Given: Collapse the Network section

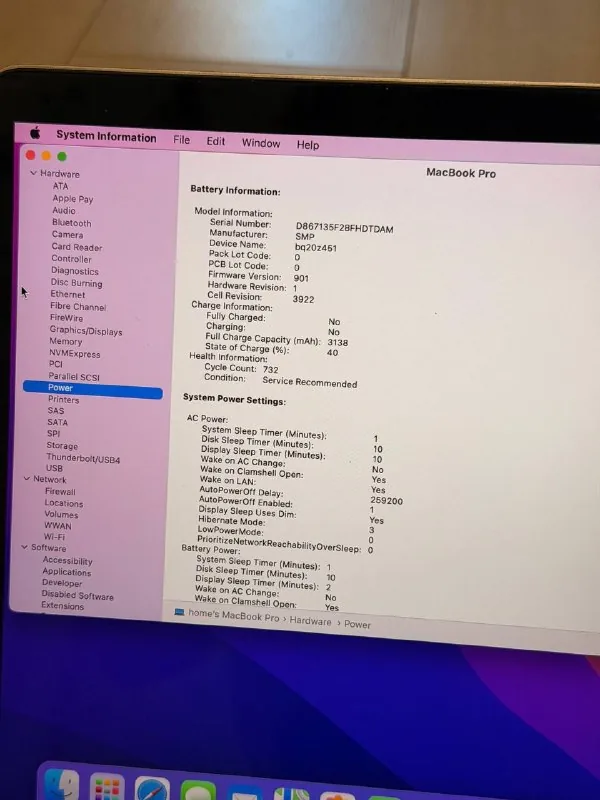Looking at the screenshot, I should pos(27,479).
